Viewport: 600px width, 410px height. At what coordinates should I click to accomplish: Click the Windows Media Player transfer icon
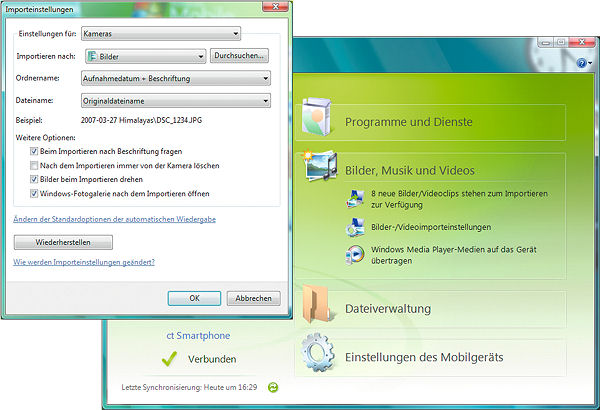coord(355,255)
